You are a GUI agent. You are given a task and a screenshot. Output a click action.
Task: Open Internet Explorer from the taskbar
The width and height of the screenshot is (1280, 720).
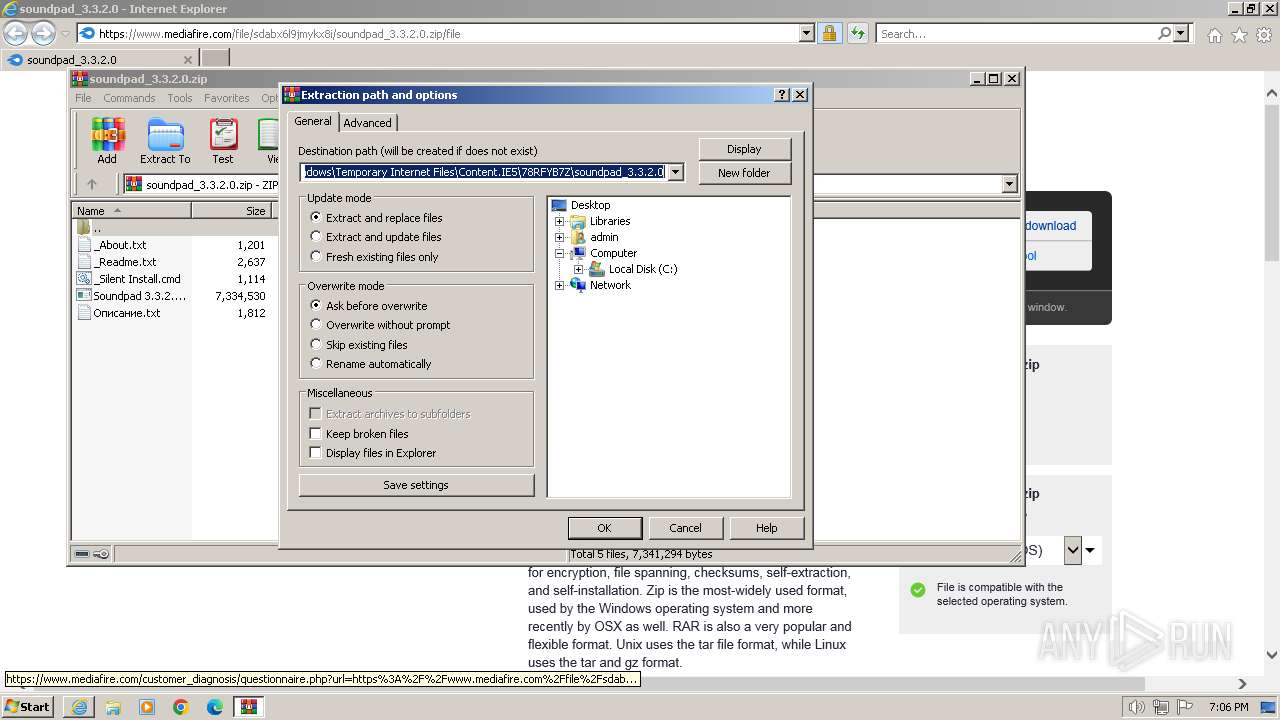79,707
